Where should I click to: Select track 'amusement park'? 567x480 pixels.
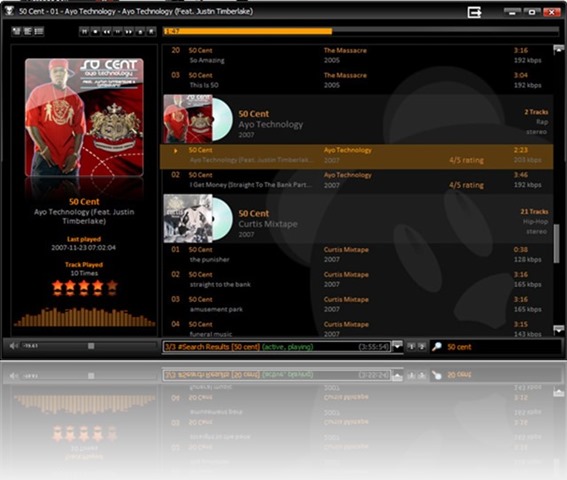coord(356,305)
